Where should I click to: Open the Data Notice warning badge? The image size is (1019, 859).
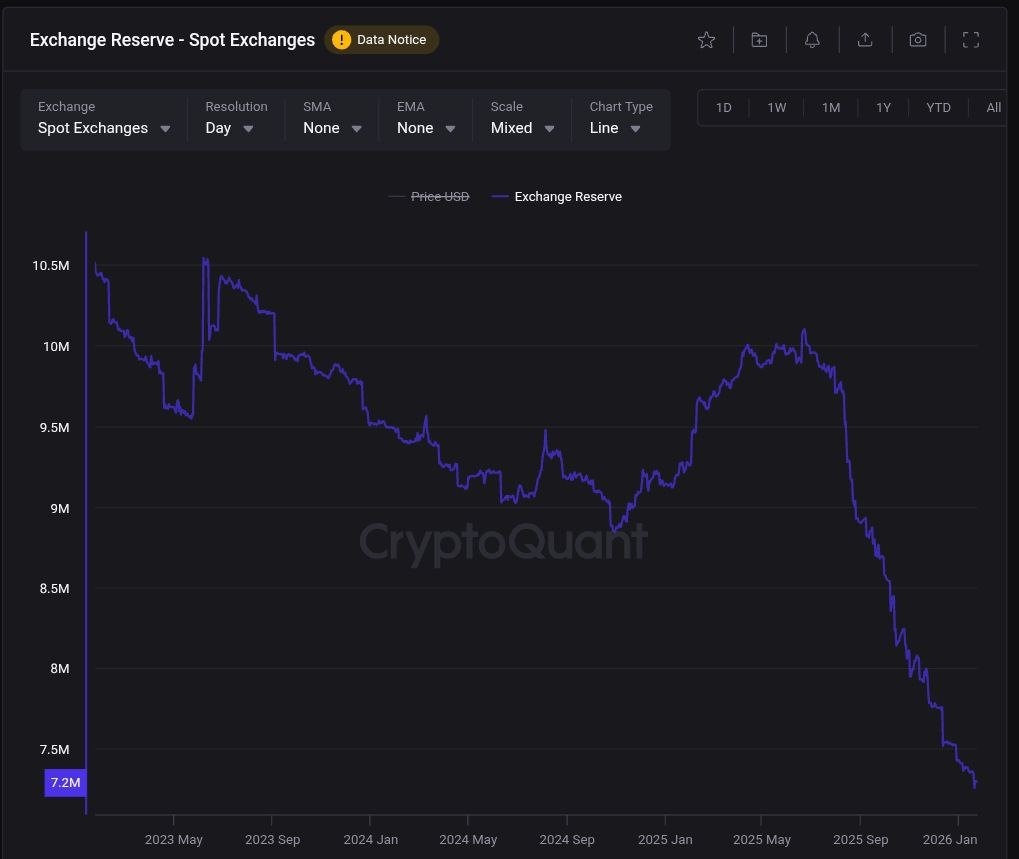(382, 40)
